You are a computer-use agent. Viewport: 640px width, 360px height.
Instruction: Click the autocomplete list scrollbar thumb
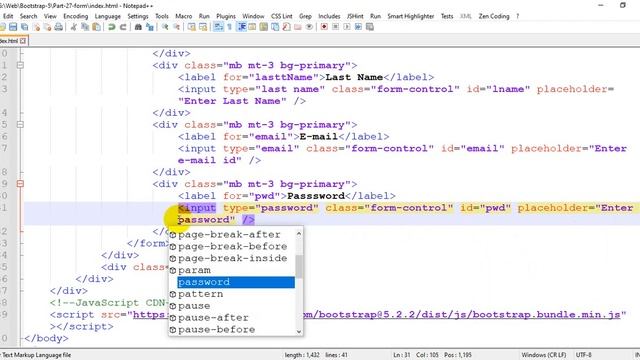click(x=299, y=266)
